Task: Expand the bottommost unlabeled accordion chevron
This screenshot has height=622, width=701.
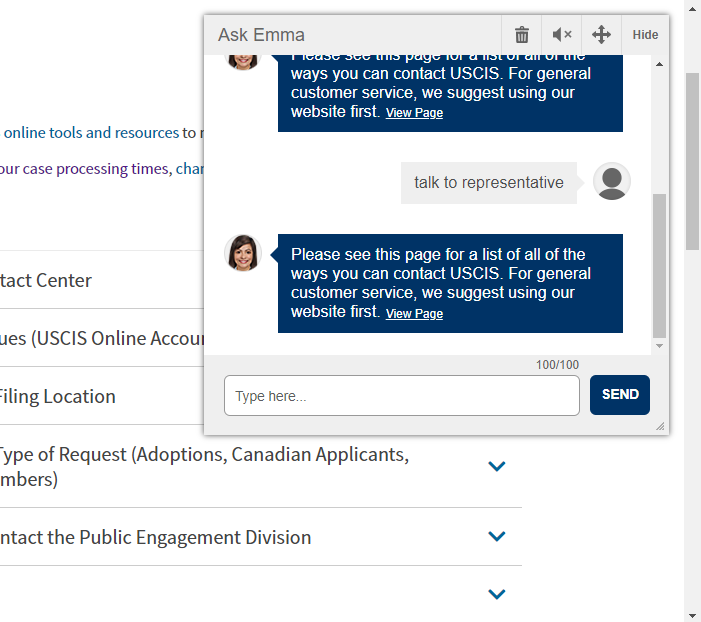Action: click(496, 595)
